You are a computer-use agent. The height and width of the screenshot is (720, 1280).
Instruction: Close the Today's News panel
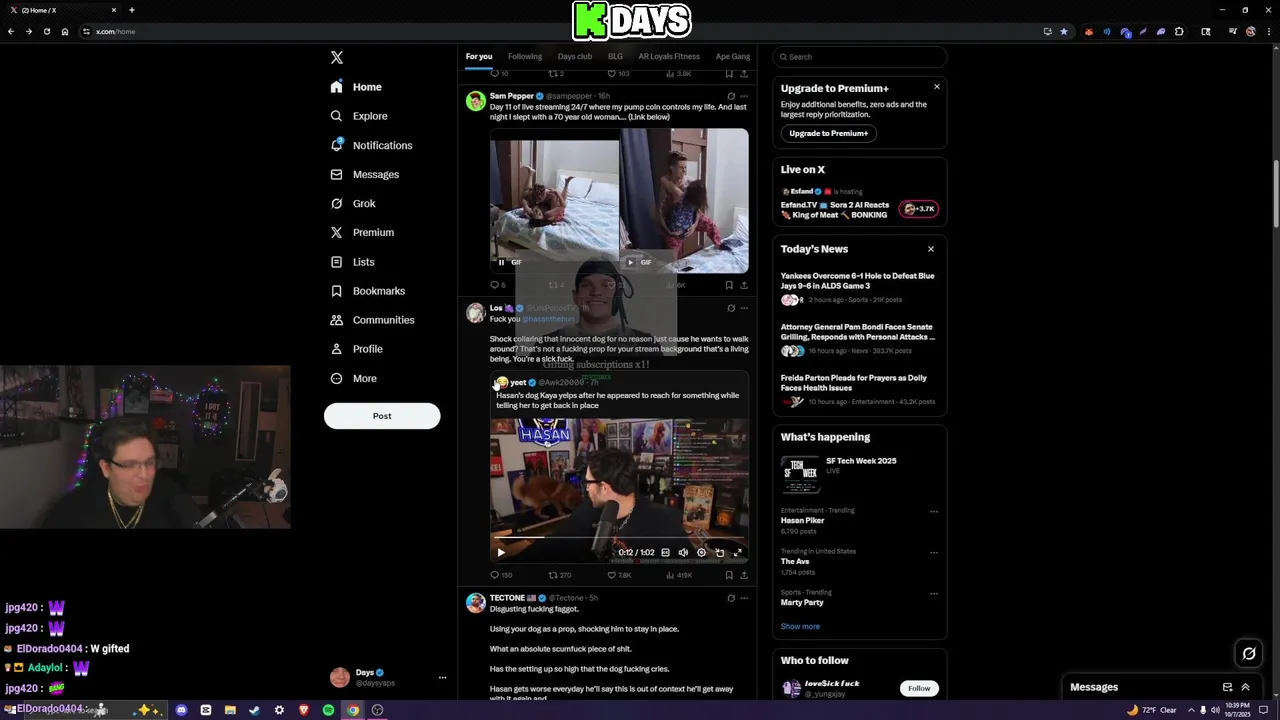click(931, 249)
